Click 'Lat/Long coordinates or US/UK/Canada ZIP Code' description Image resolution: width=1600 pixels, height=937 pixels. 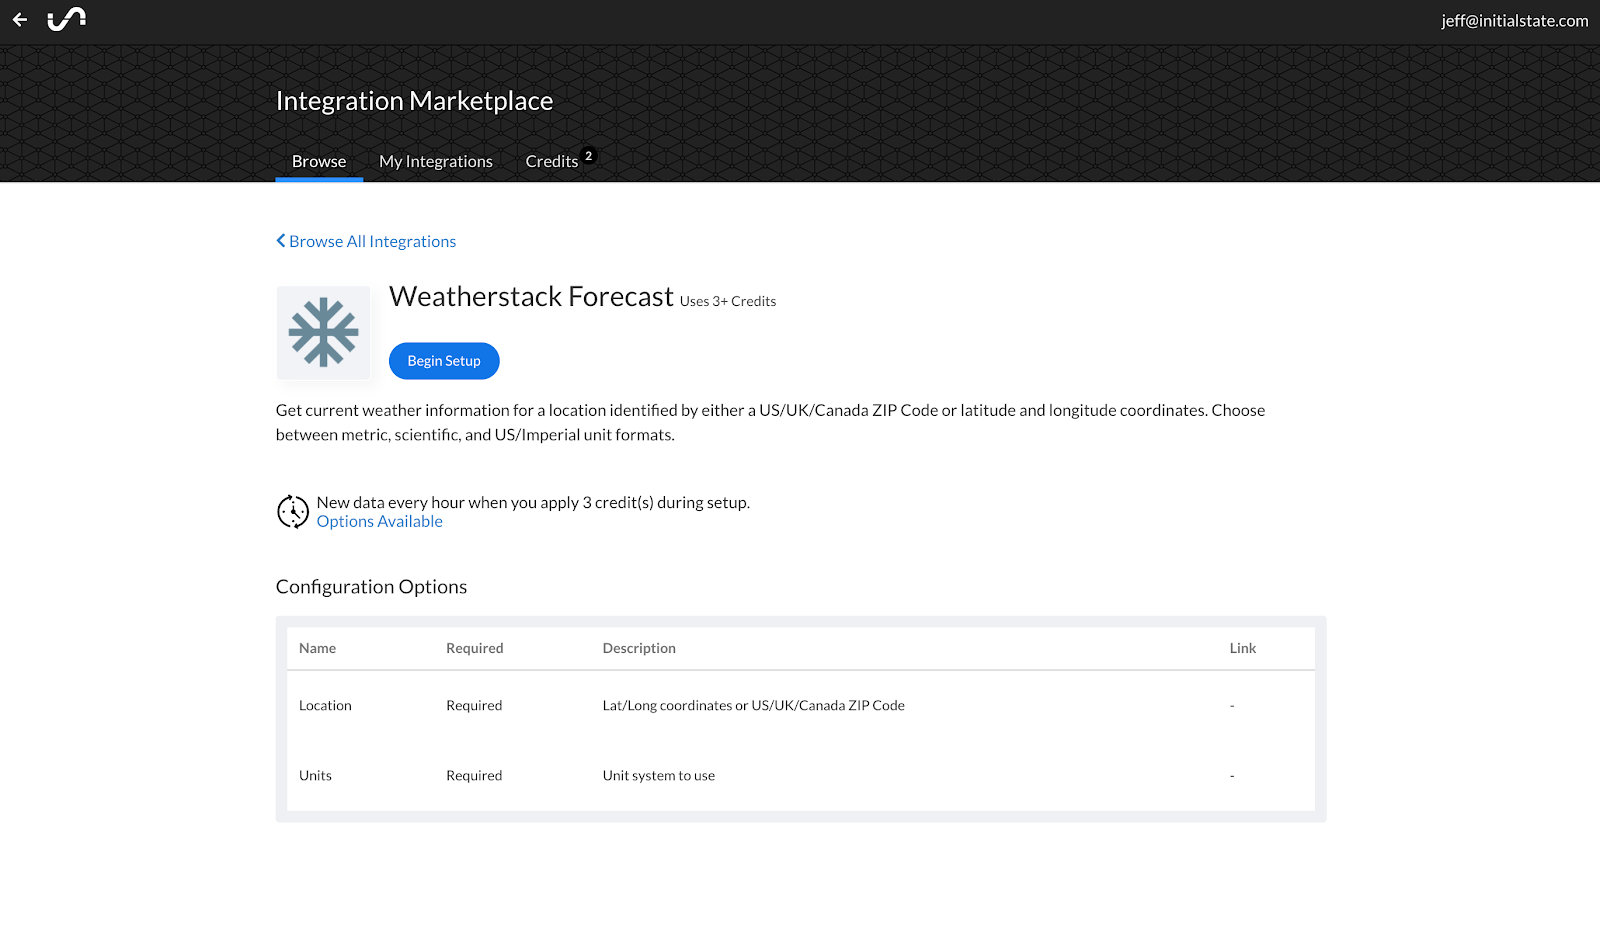(x=753, y=705)
